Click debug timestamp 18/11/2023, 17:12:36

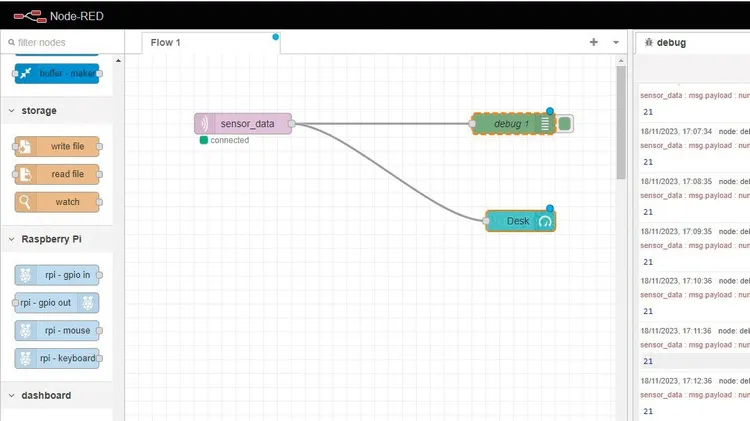coord(676,381)
